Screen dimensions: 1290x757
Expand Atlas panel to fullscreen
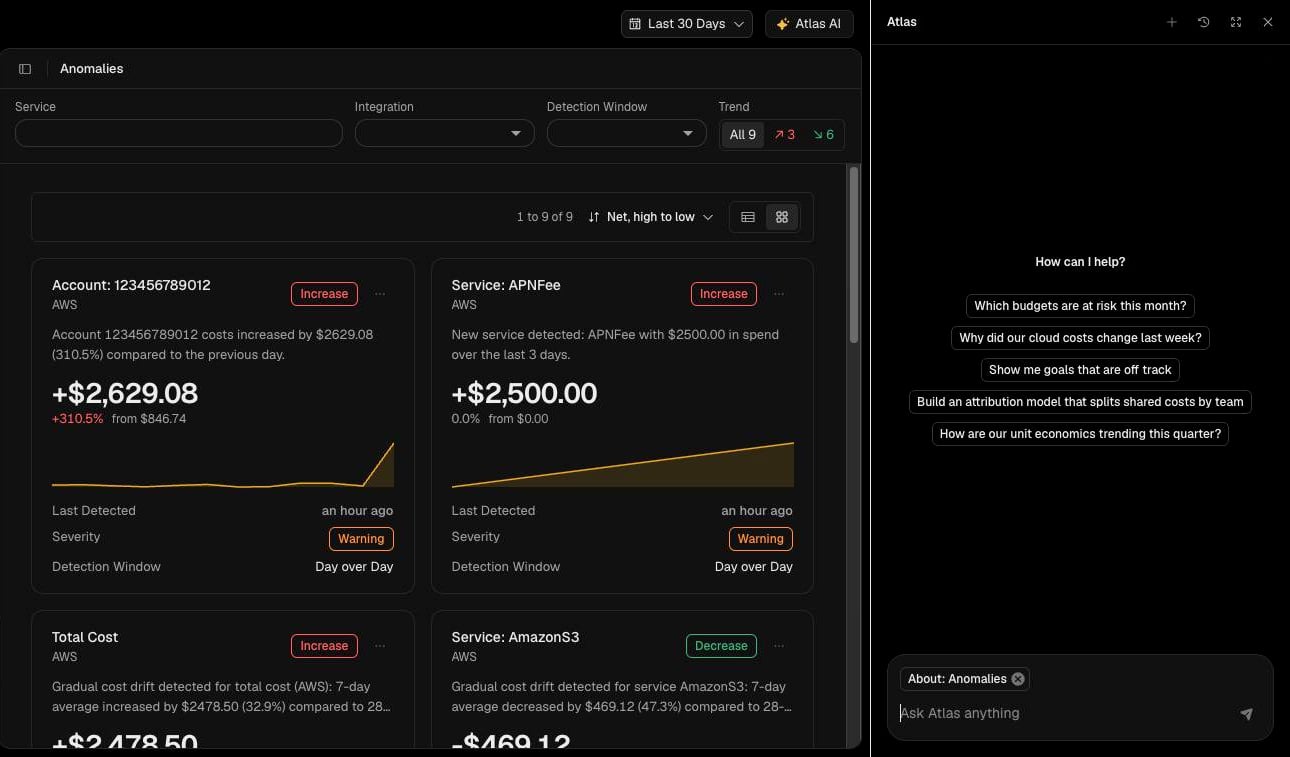pos(1236,22)
